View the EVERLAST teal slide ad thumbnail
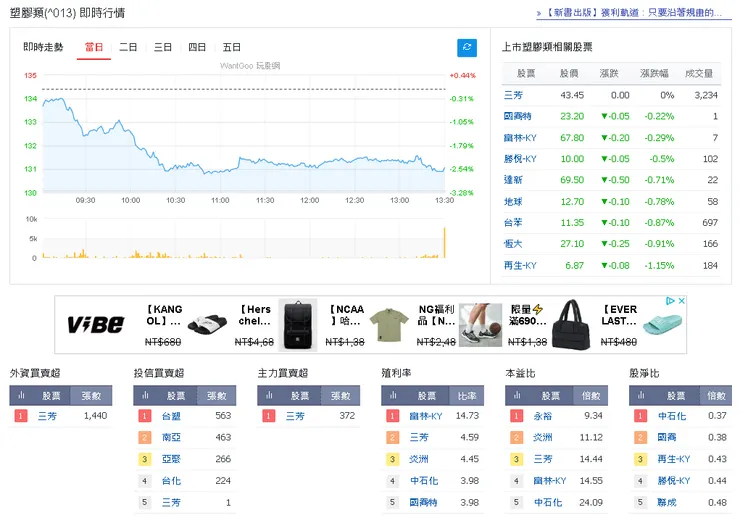Viewport: 740px width, 517px height. (663, 323)
